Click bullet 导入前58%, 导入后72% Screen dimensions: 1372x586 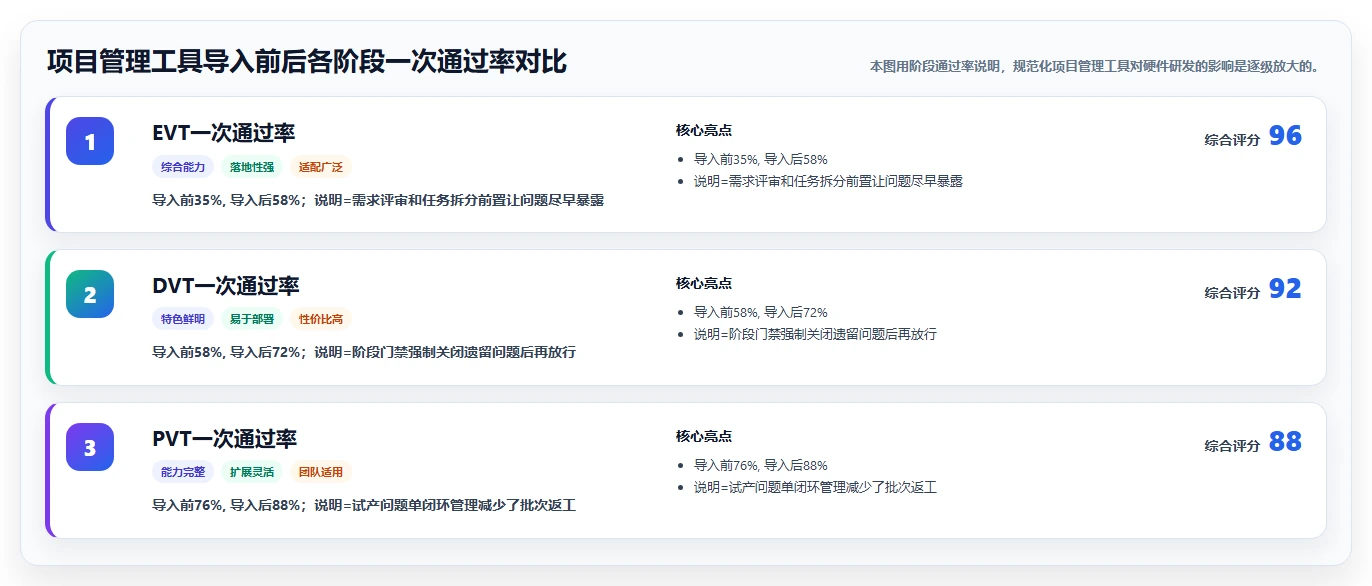pos(761,312)
